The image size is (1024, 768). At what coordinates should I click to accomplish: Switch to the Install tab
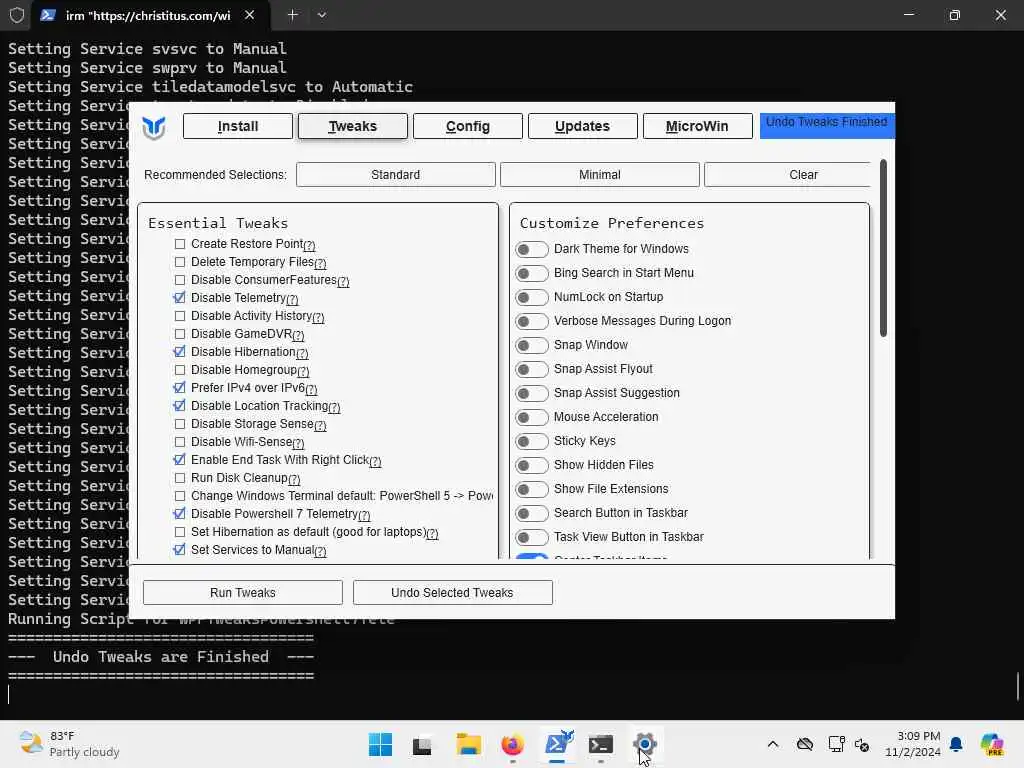coord(238,126)
